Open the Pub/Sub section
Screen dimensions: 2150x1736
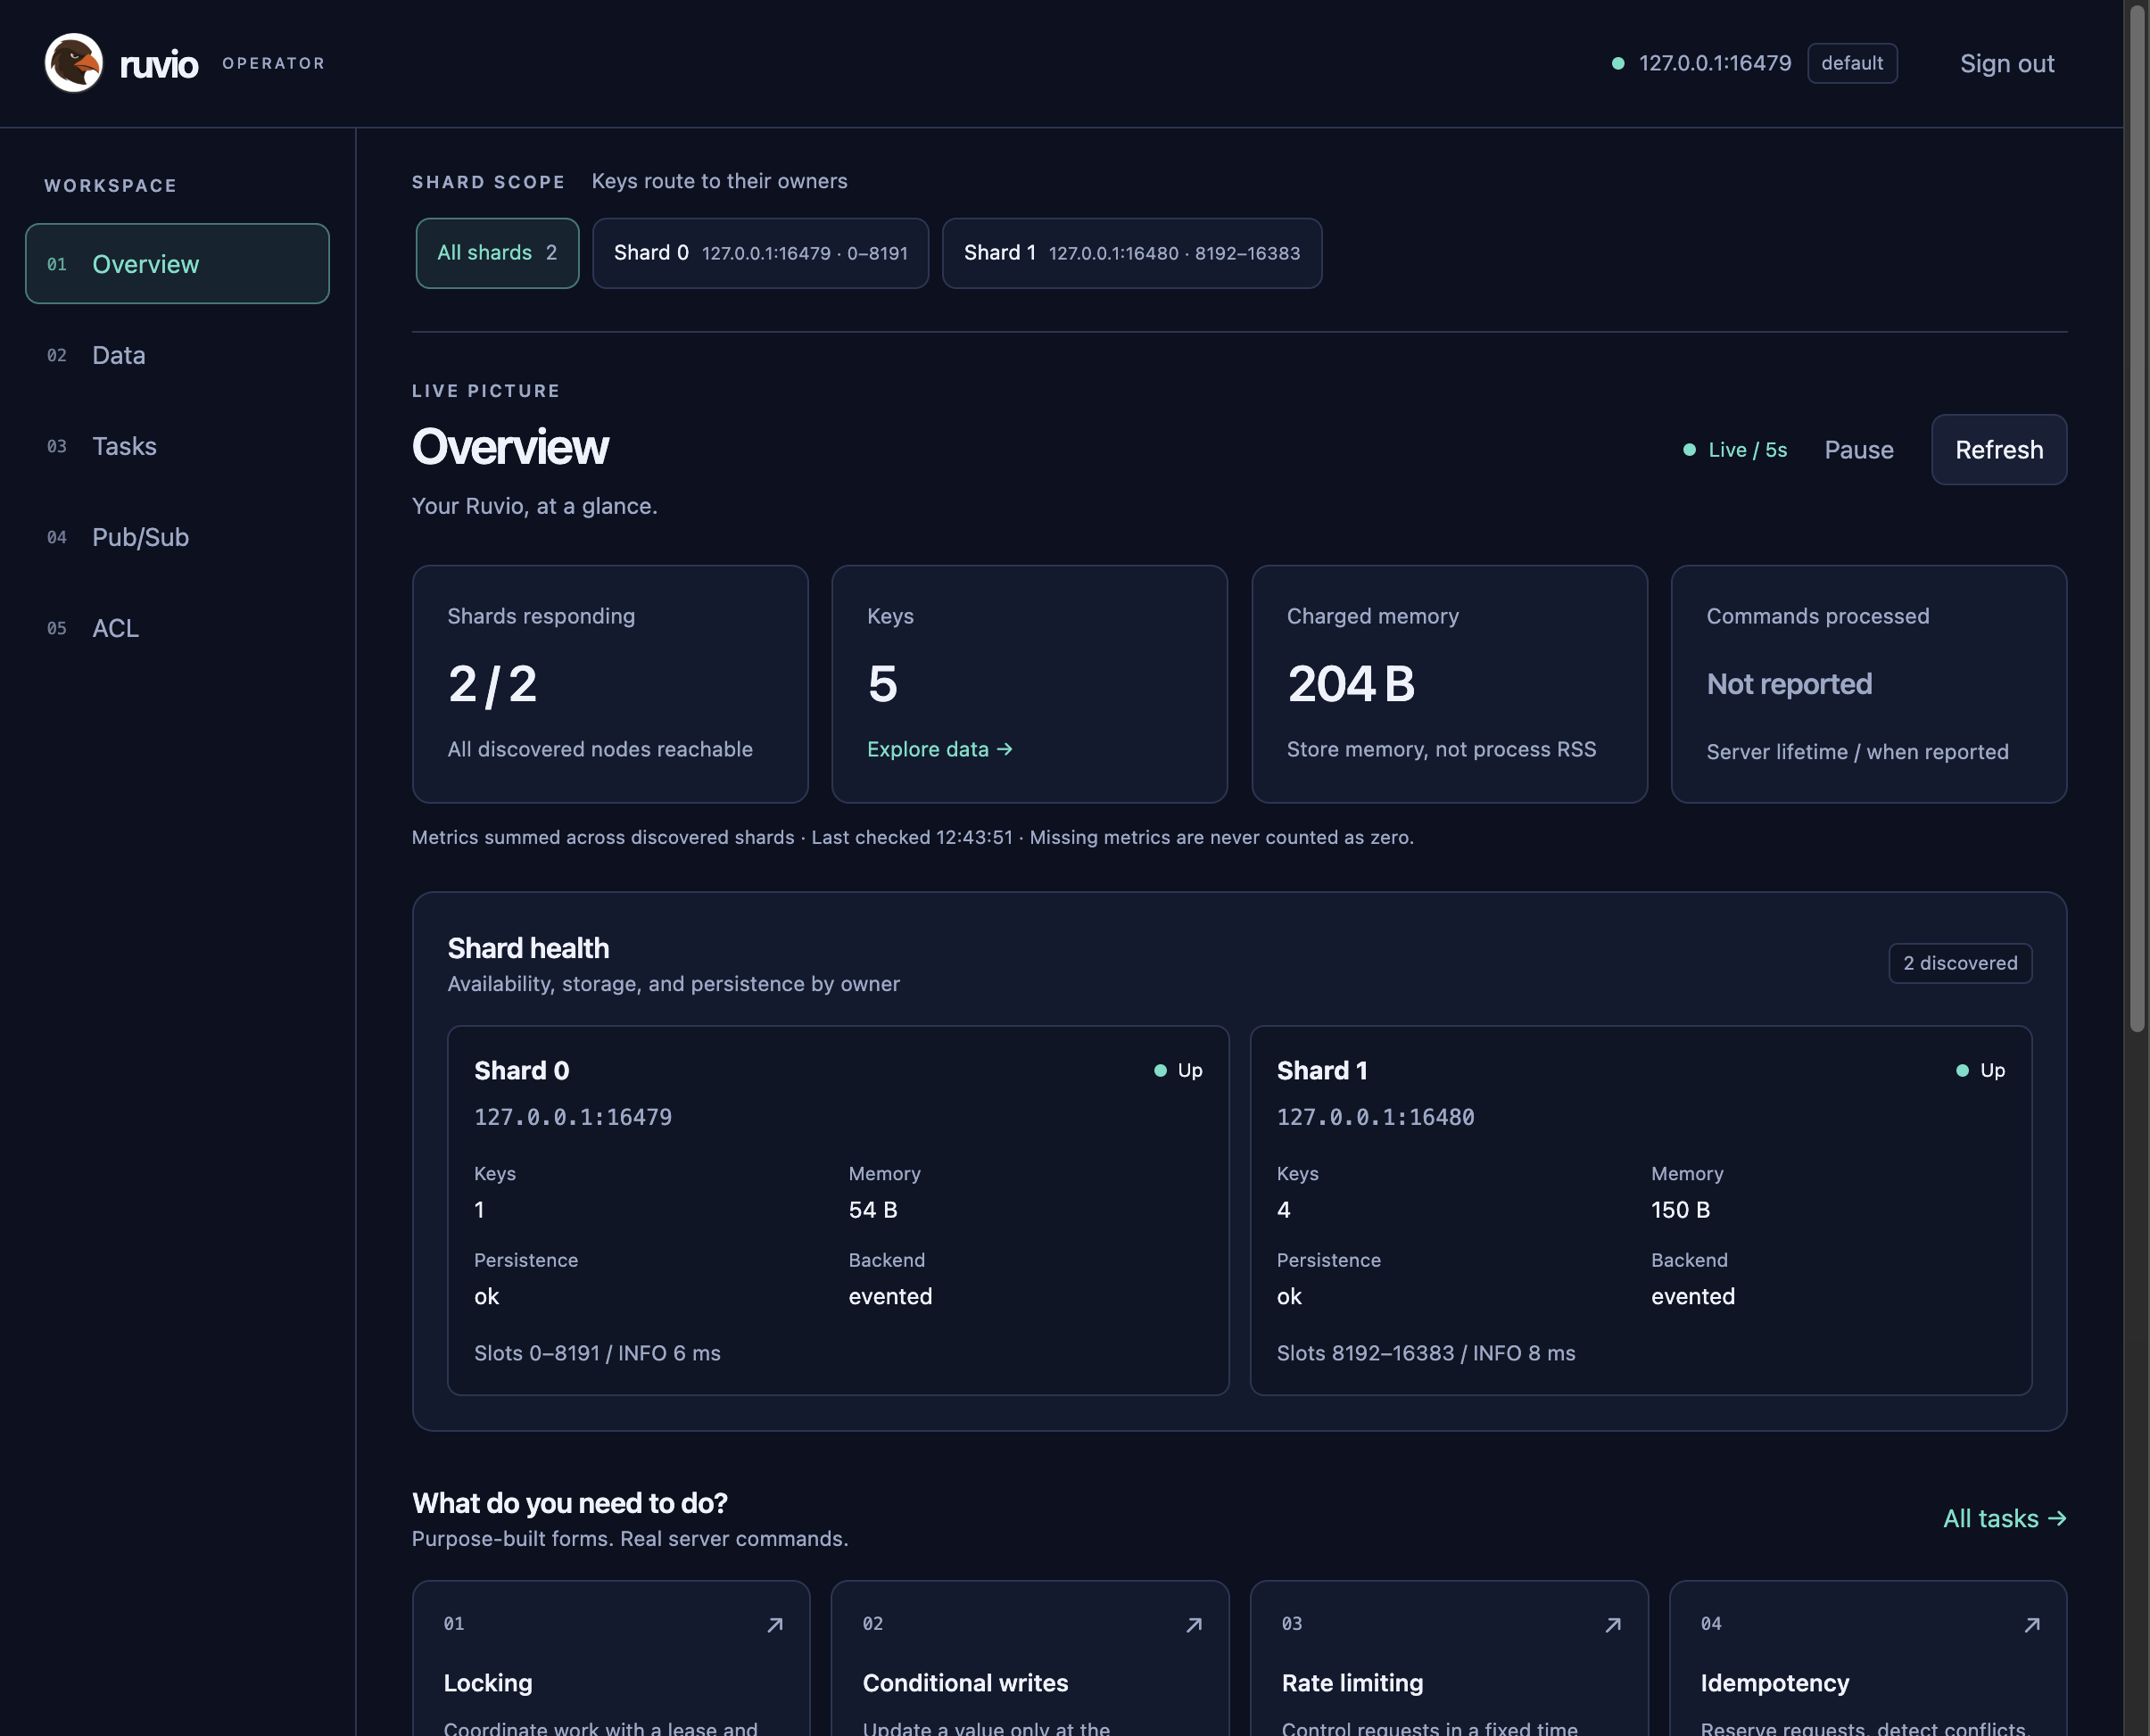coord(177,537)
